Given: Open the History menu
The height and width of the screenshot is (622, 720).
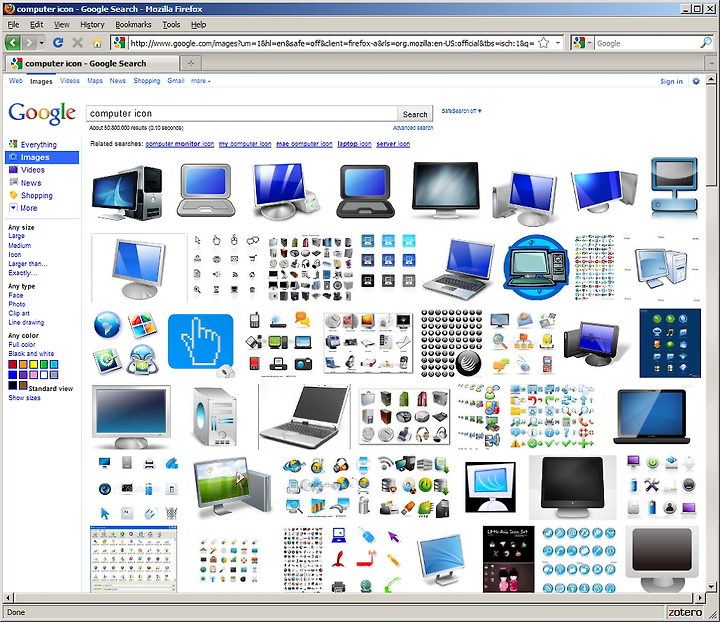Looking at the screenshot, I should point(92,25).
